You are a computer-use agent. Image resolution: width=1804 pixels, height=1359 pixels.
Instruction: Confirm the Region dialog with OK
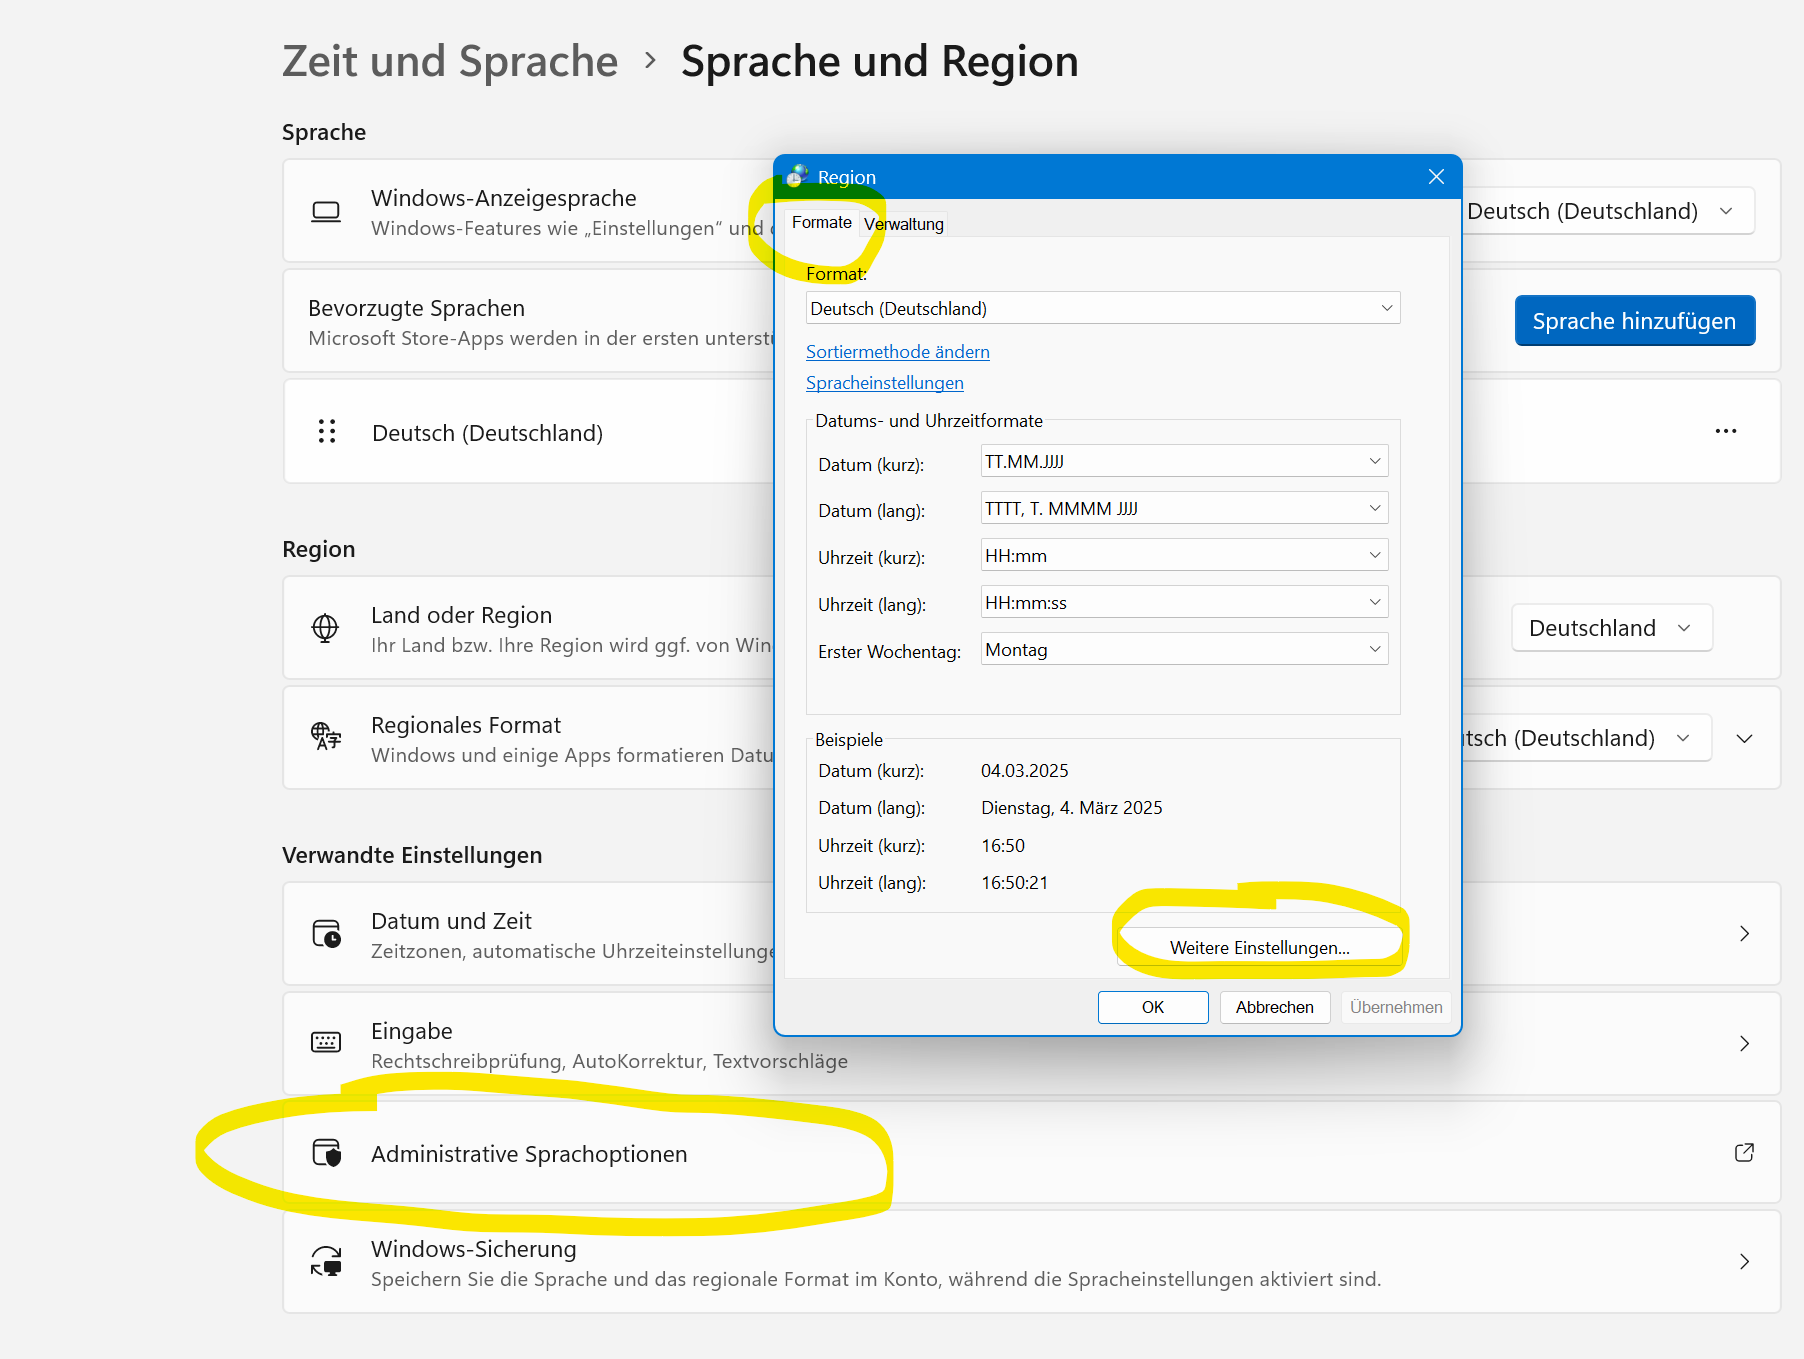coord(1153,1007)
